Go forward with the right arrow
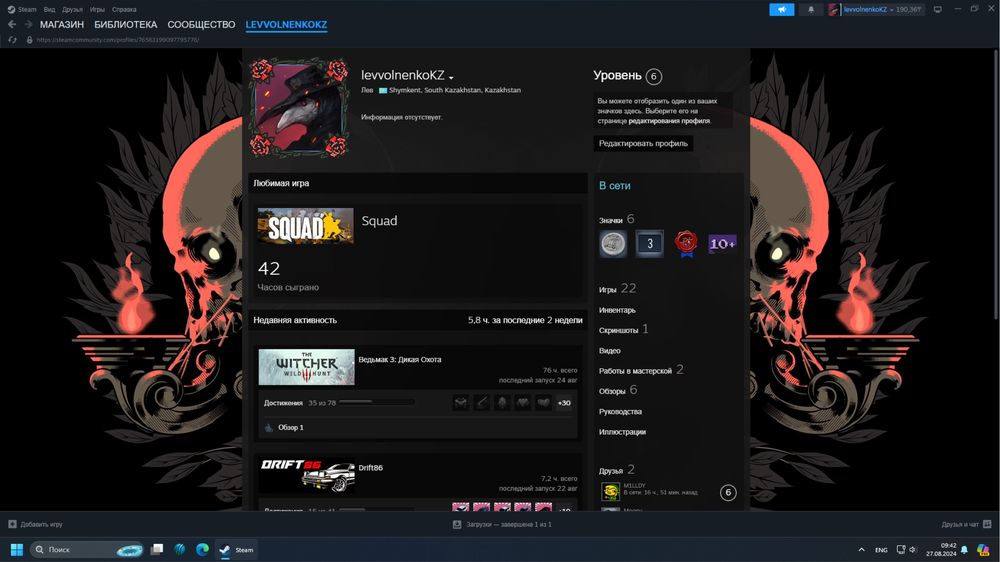 [28, 24]
